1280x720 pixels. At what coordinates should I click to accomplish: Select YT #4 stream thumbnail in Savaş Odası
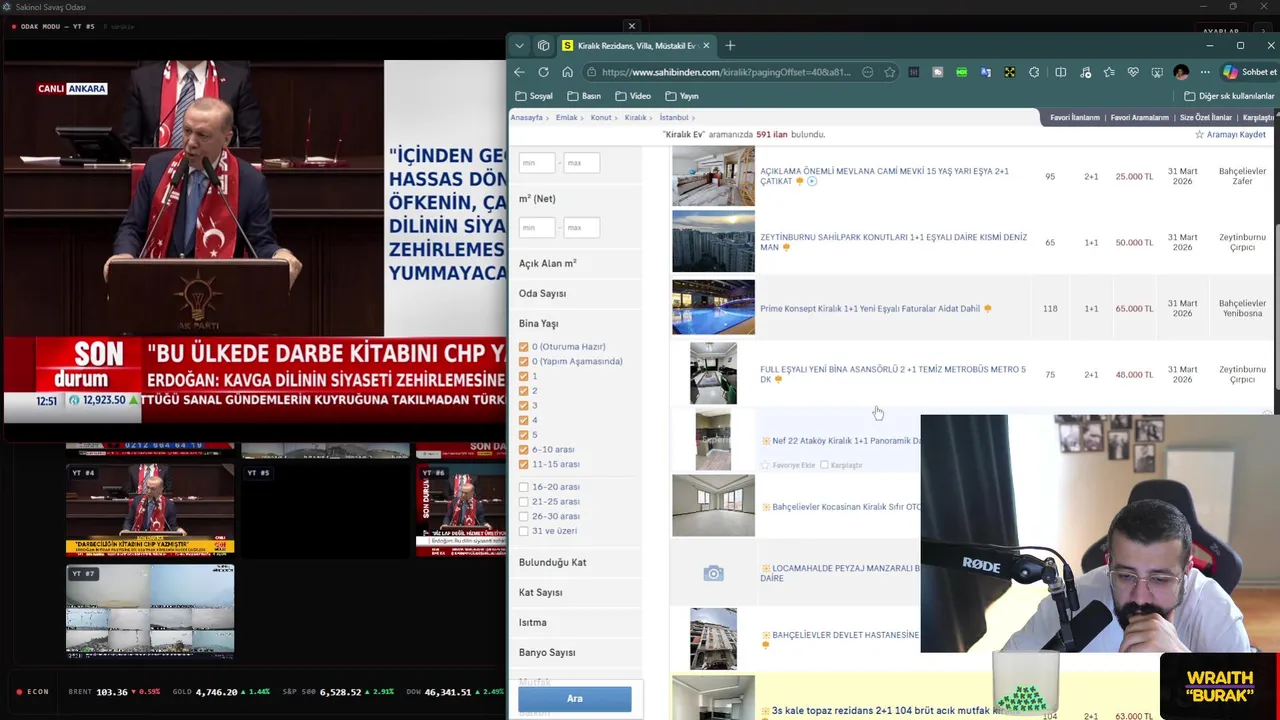[x=150, y=511]
